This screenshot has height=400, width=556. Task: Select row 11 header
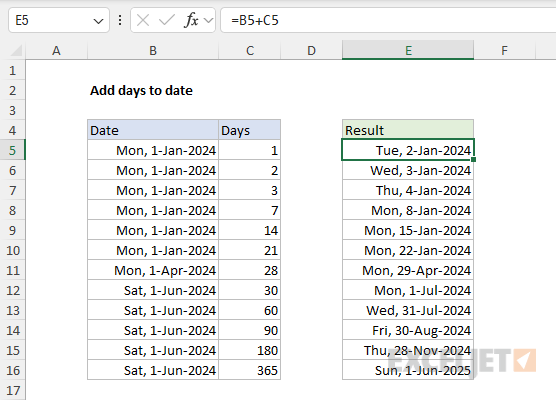(12, 270)
